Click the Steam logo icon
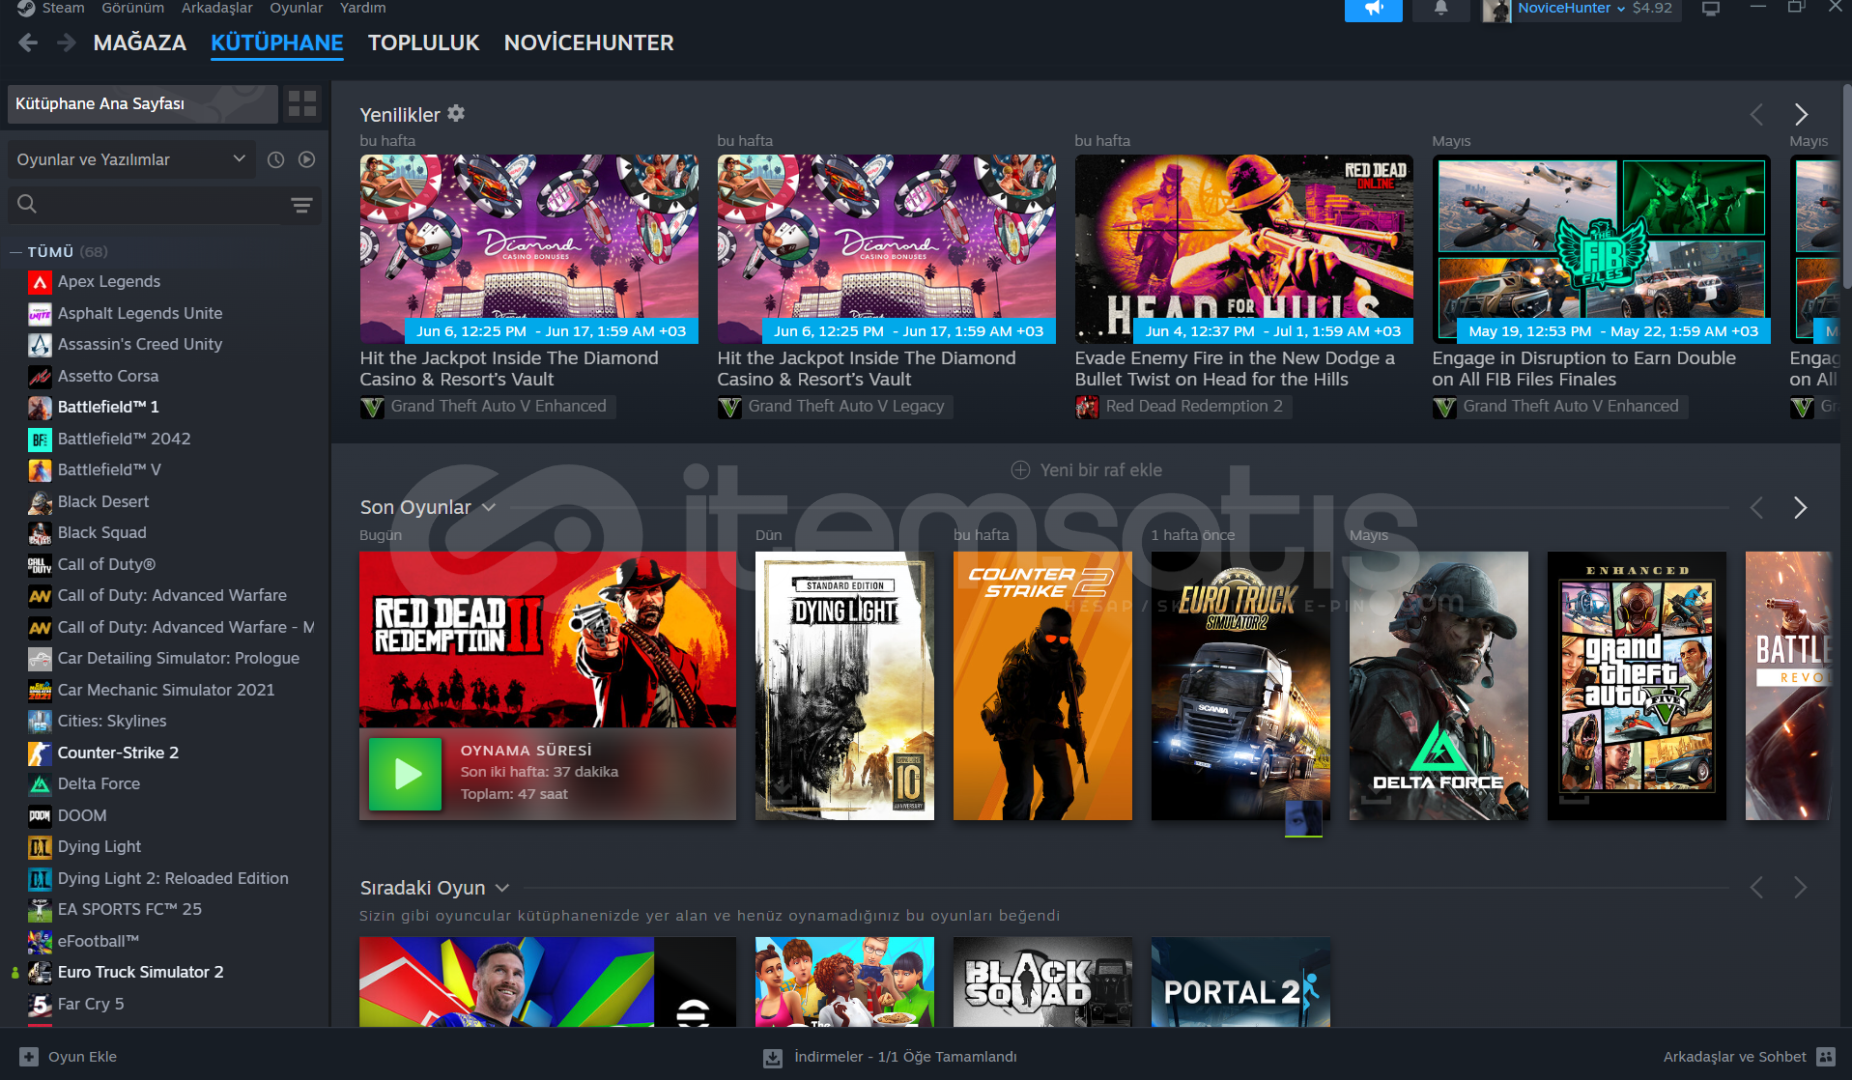This screenshot has height=1080, width=1852. [26, 8]
